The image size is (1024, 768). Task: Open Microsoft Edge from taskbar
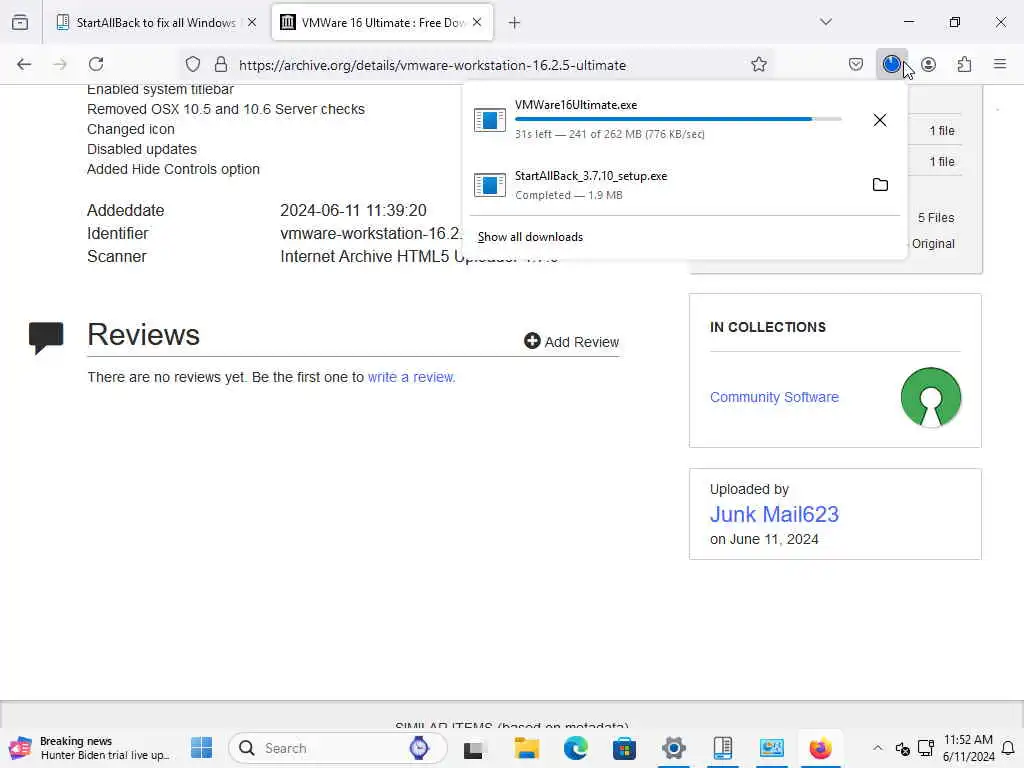(575, 748)
